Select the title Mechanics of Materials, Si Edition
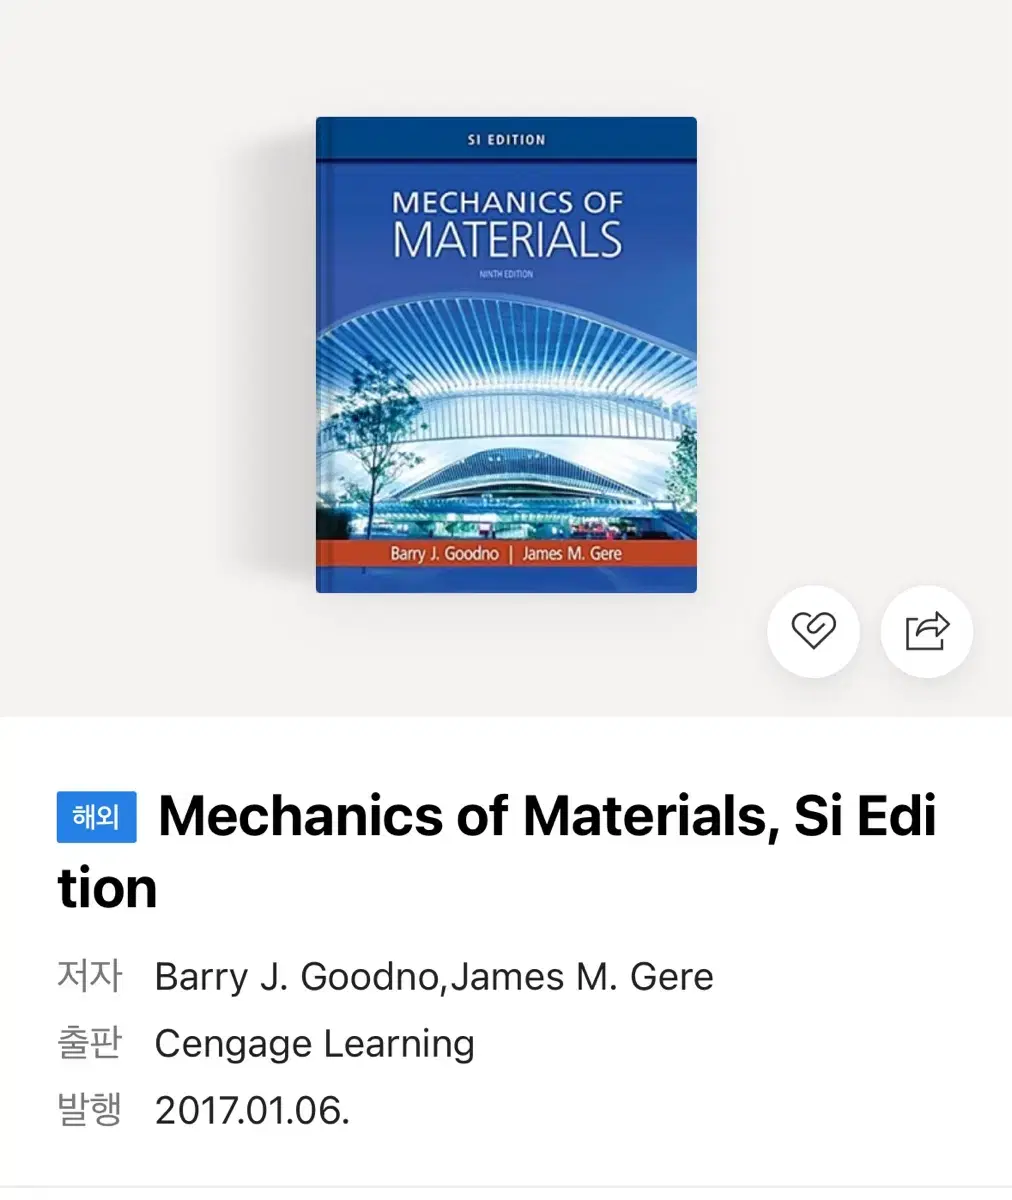This screenshot has width=1012, height=1200. click(x=497, y=851)
